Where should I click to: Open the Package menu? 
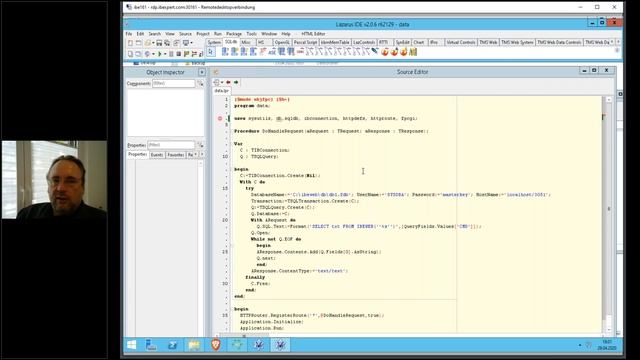(234, 33)
